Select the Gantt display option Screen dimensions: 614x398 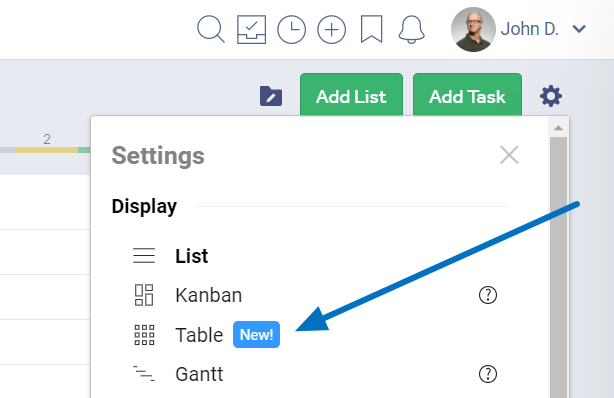click(199, 374)
